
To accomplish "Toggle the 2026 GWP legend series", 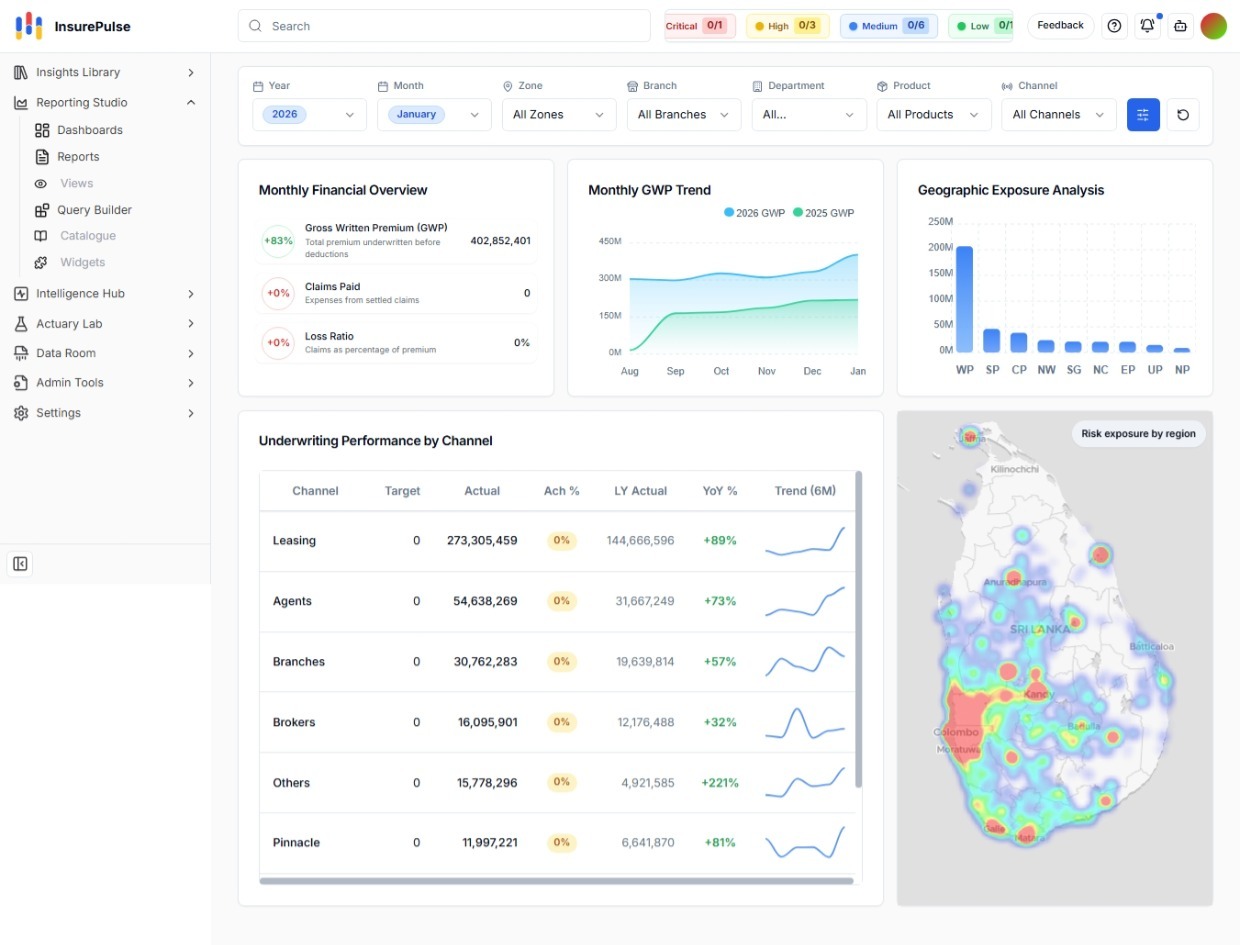I will [755, 213].
